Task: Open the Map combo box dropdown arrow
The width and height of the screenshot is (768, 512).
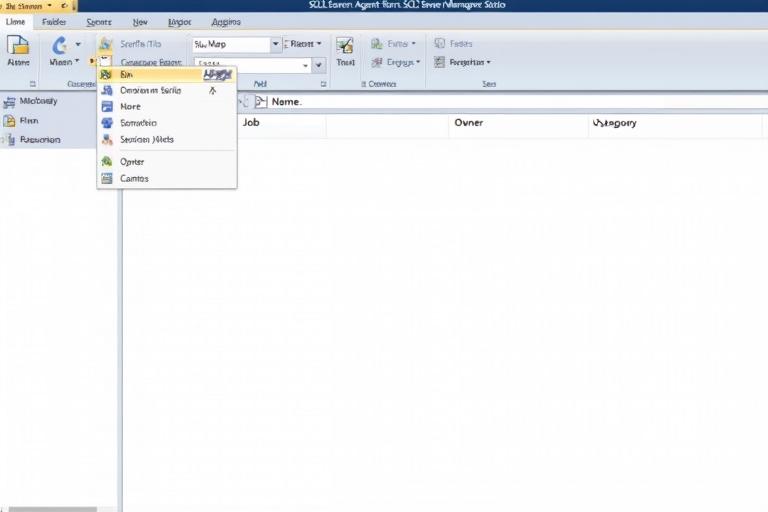Action: (x=276, y=45)
